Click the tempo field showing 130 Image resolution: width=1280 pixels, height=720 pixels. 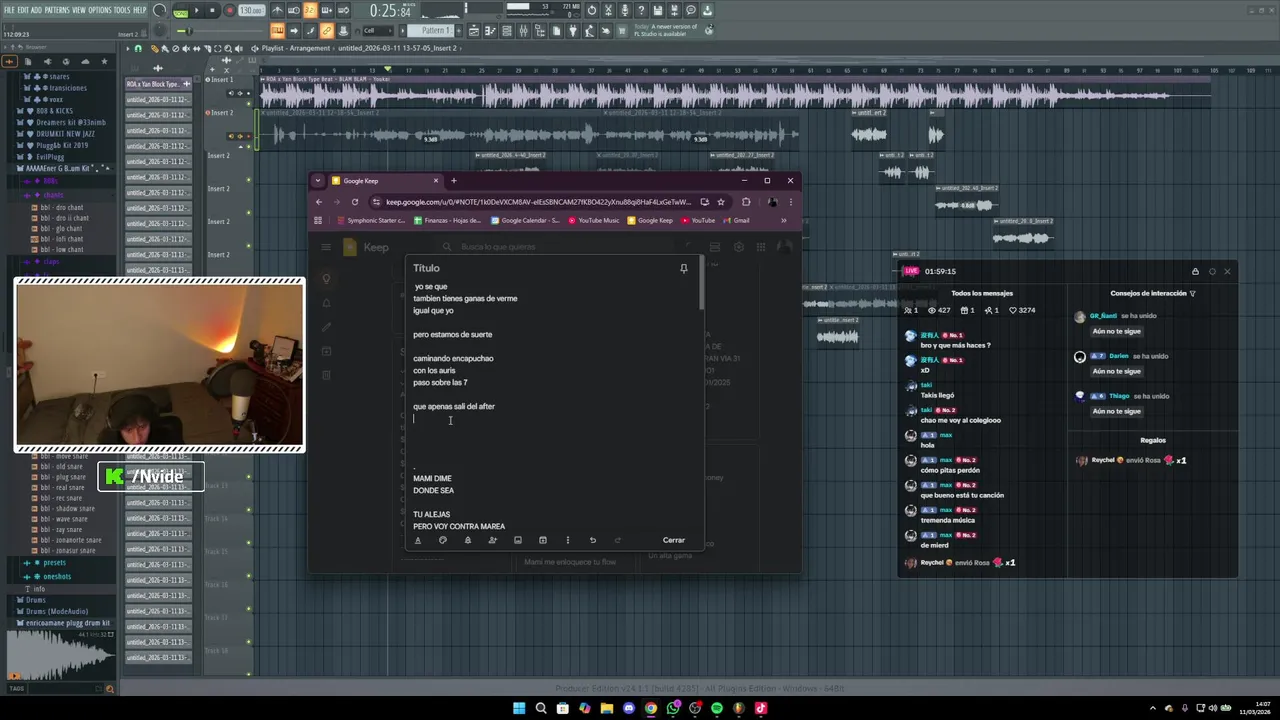251,11
